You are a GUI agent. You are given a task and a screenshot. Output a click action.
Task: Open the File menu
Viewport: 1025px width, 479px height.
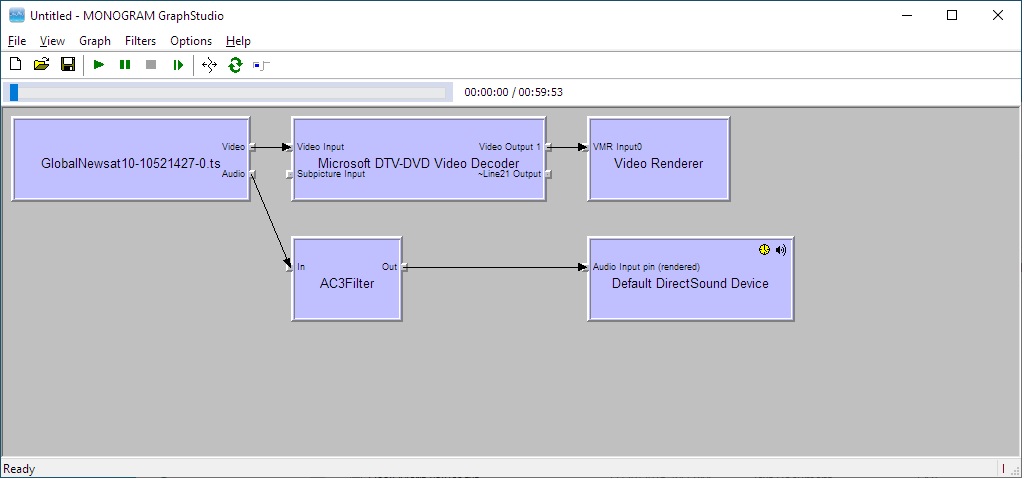pyautogui.click(x=17, y=41)
